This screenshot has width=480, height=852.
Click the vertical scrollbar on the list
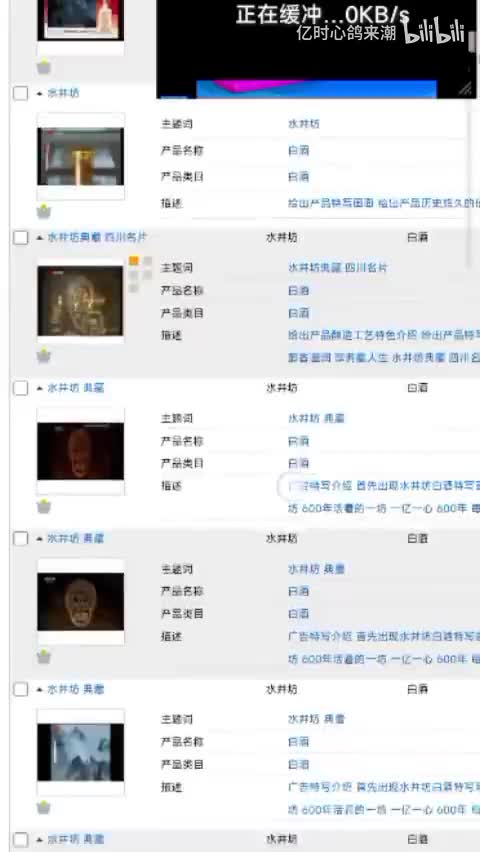(x=471, y=185)
